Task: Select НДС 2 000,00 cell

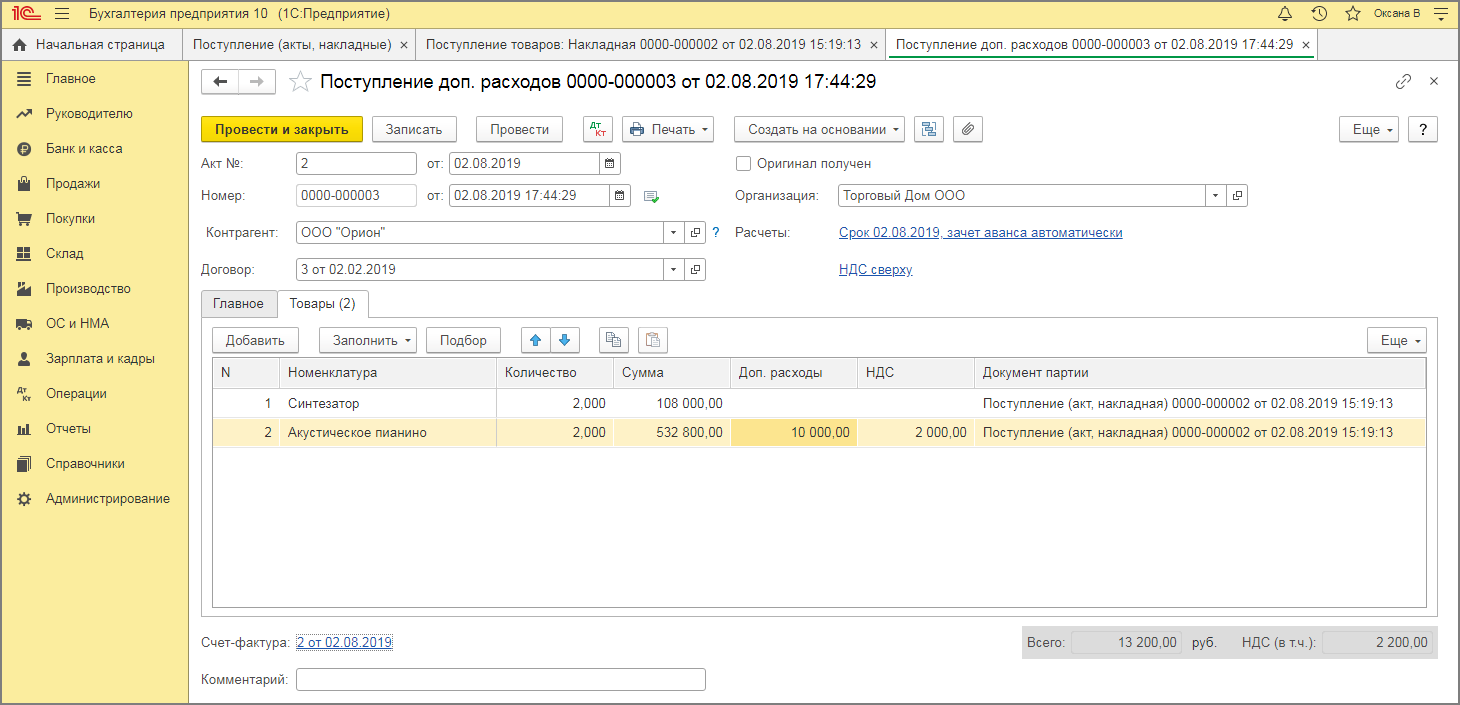Action: click(x=915, y=433)
